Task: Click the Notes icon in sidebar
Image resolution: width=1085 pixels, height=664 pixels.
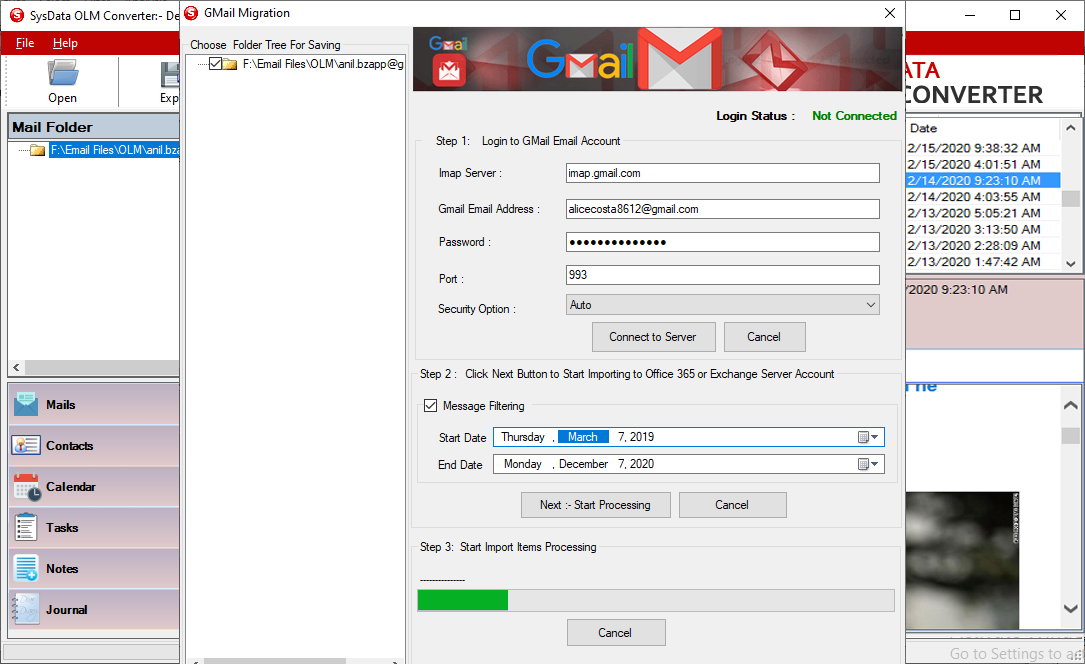Action: (x=26, y=569)
